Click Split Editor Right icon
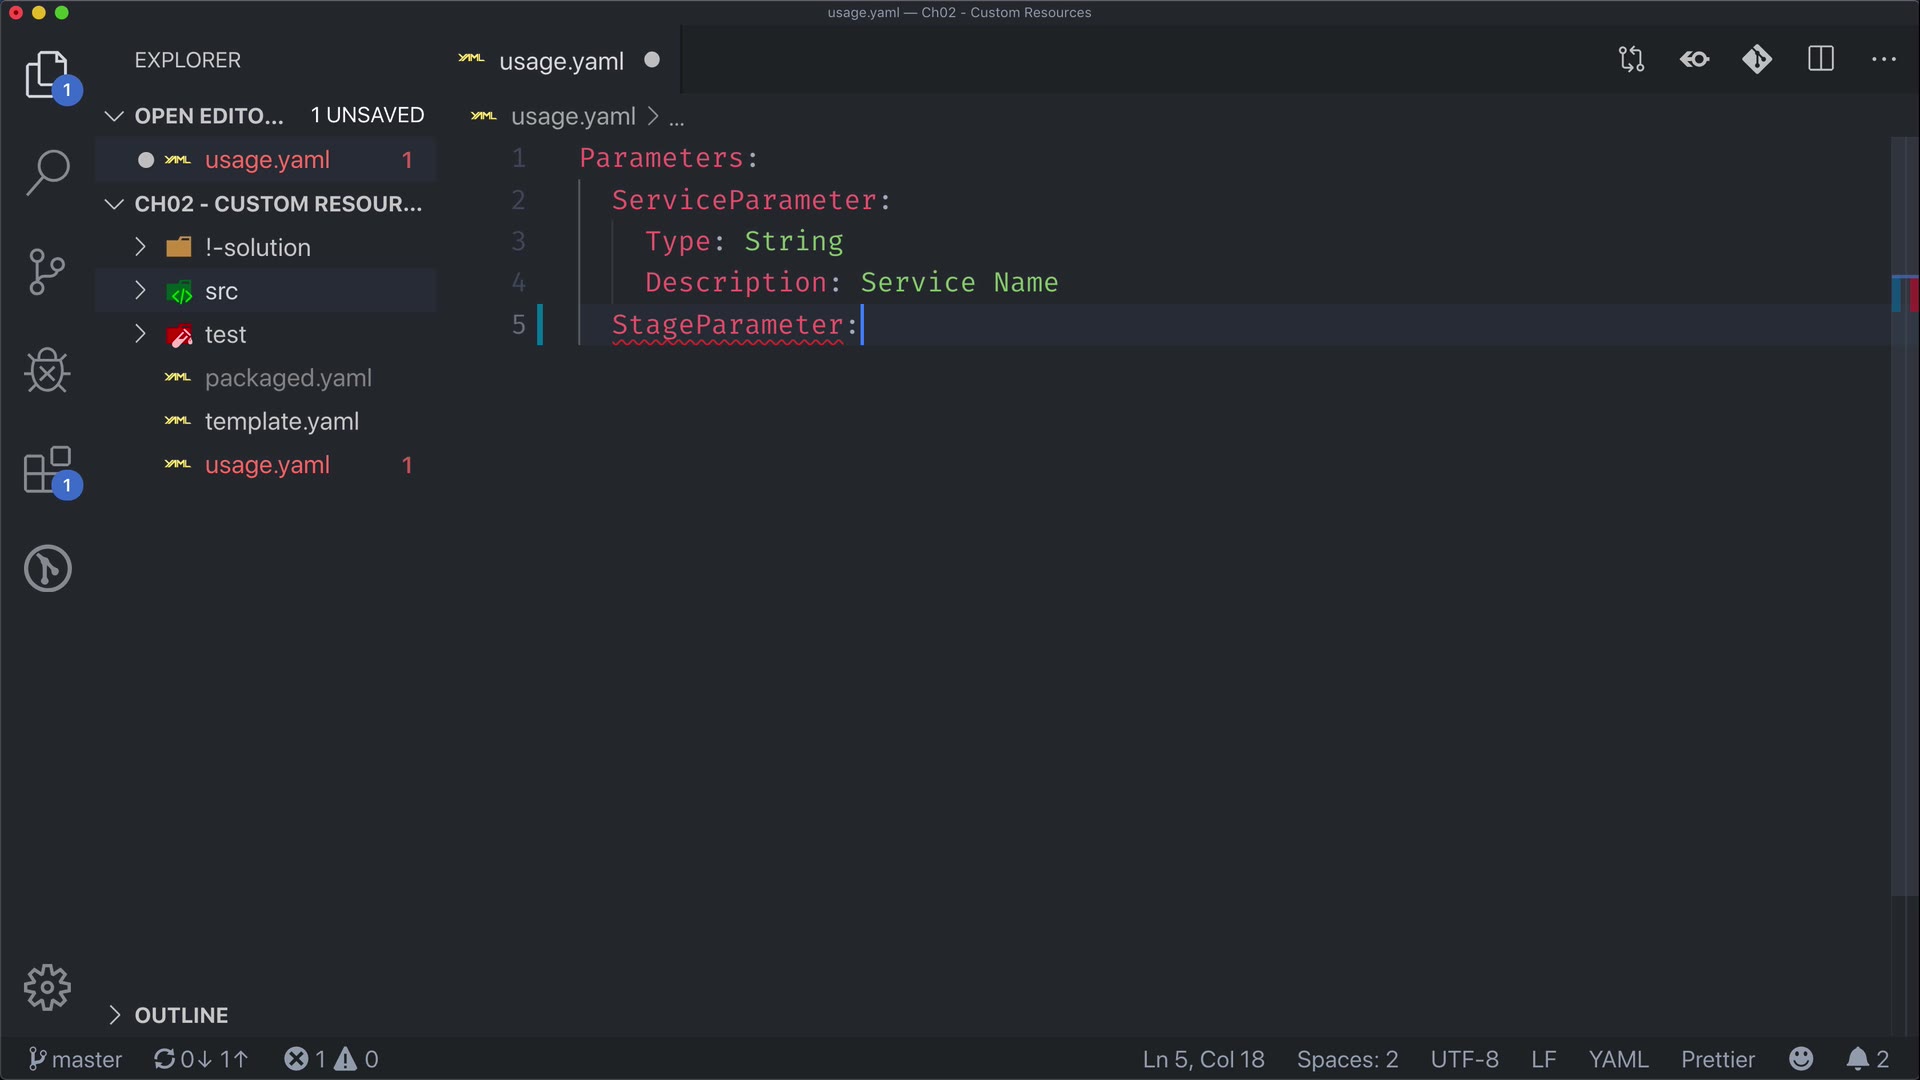Image resolution: width=1920 pixels, height=1080 pixels. (1821, 60)
